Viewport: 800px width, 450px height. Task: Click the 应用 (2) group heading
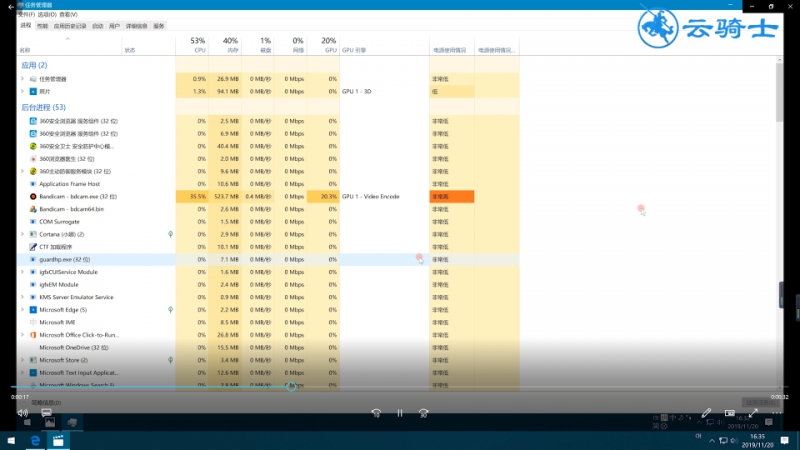pyautogui.click(x=34, y=65)
